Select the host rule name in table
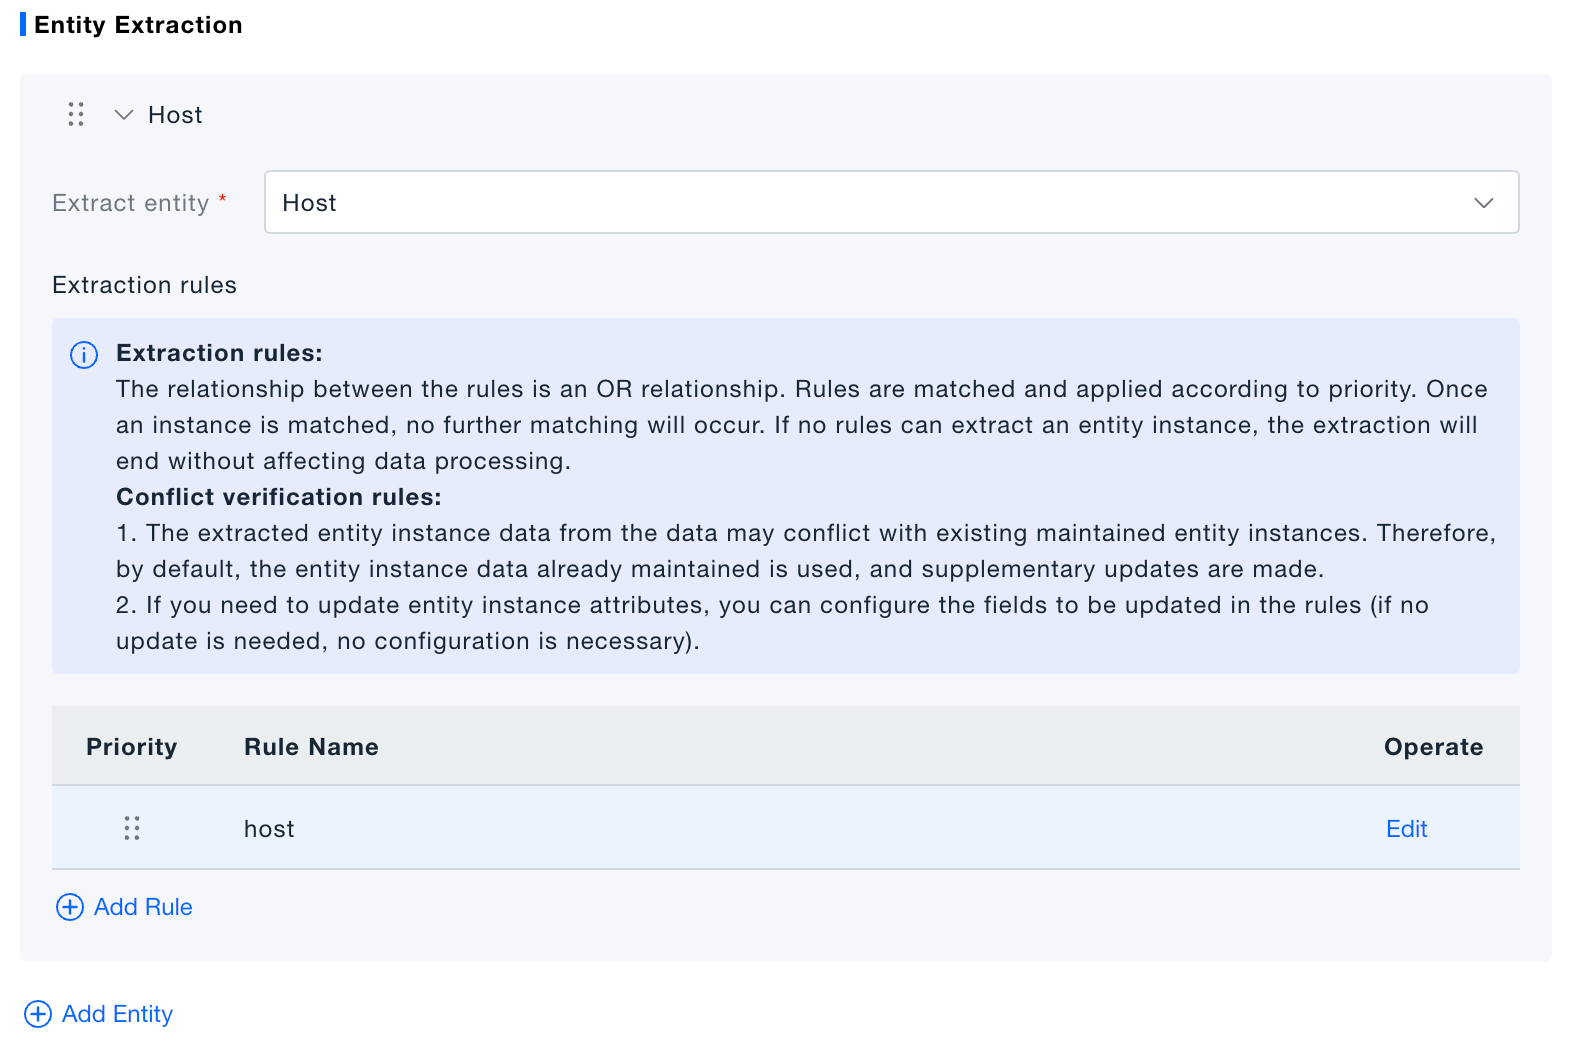The image size is (1578, 1044). click(x=269, y=829)
